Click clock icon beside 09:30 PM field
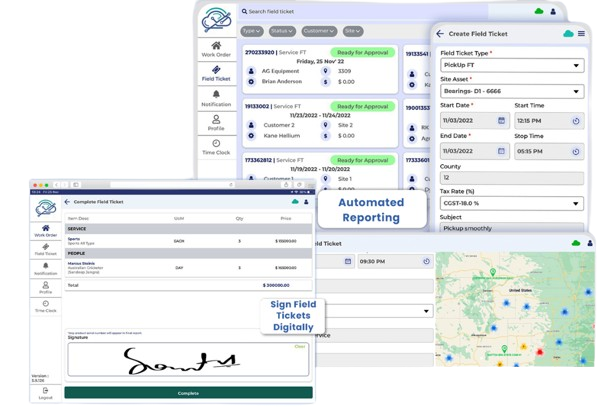This screenshot has height=408, width=612. (x=426, y=261)
